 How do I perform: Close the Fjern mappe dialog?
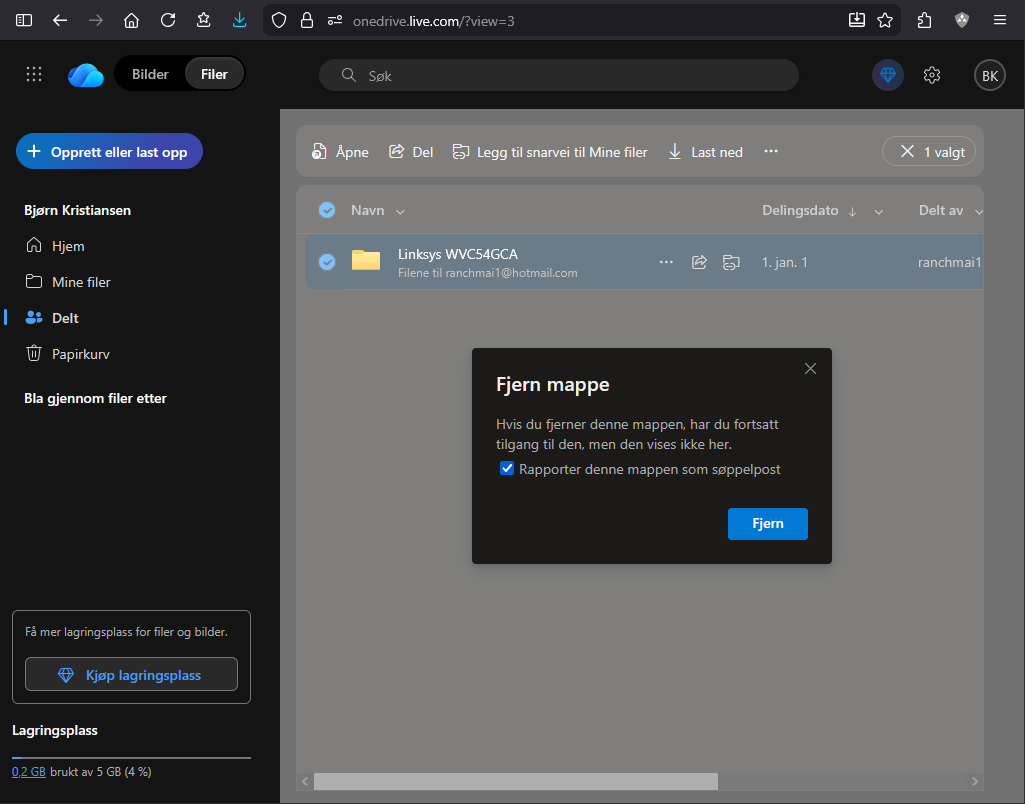coord(810,368)
